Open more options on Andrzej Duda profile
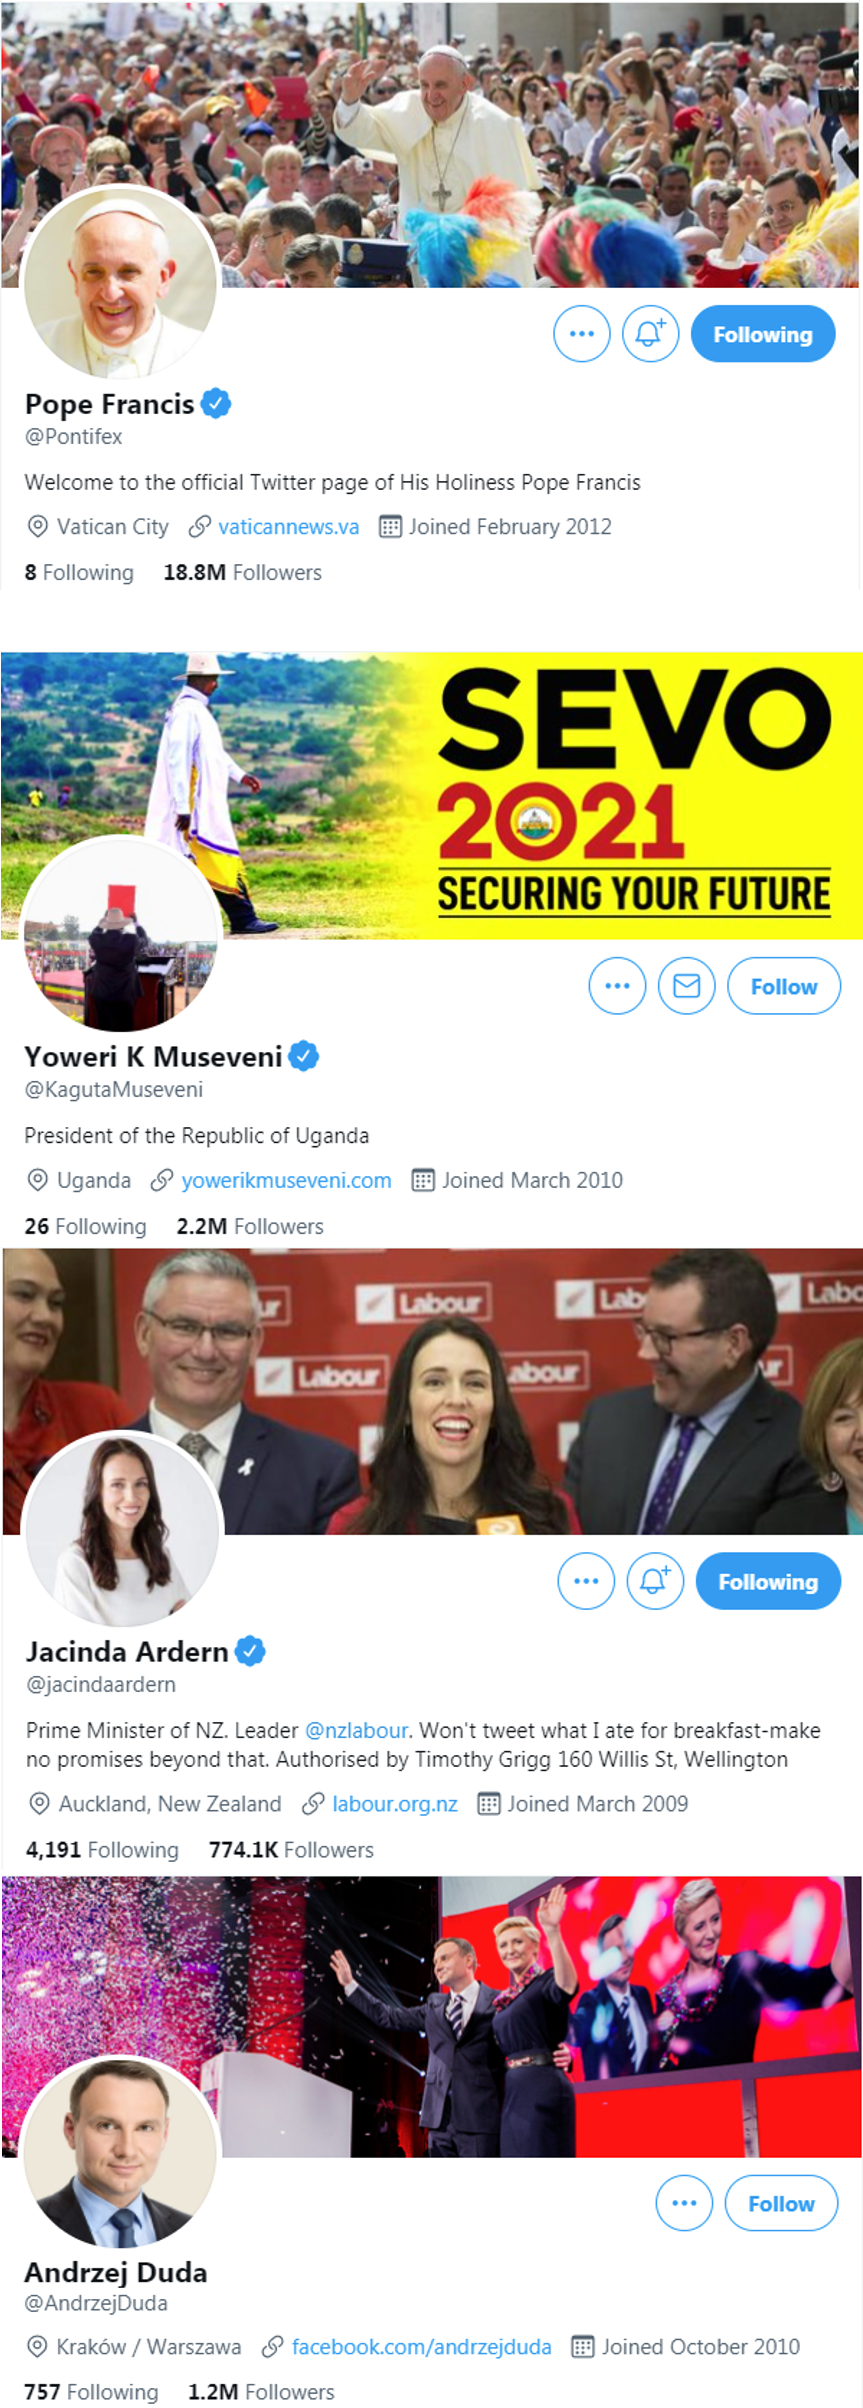This screenshot has height=2408, width=863. coord(684,2202)
